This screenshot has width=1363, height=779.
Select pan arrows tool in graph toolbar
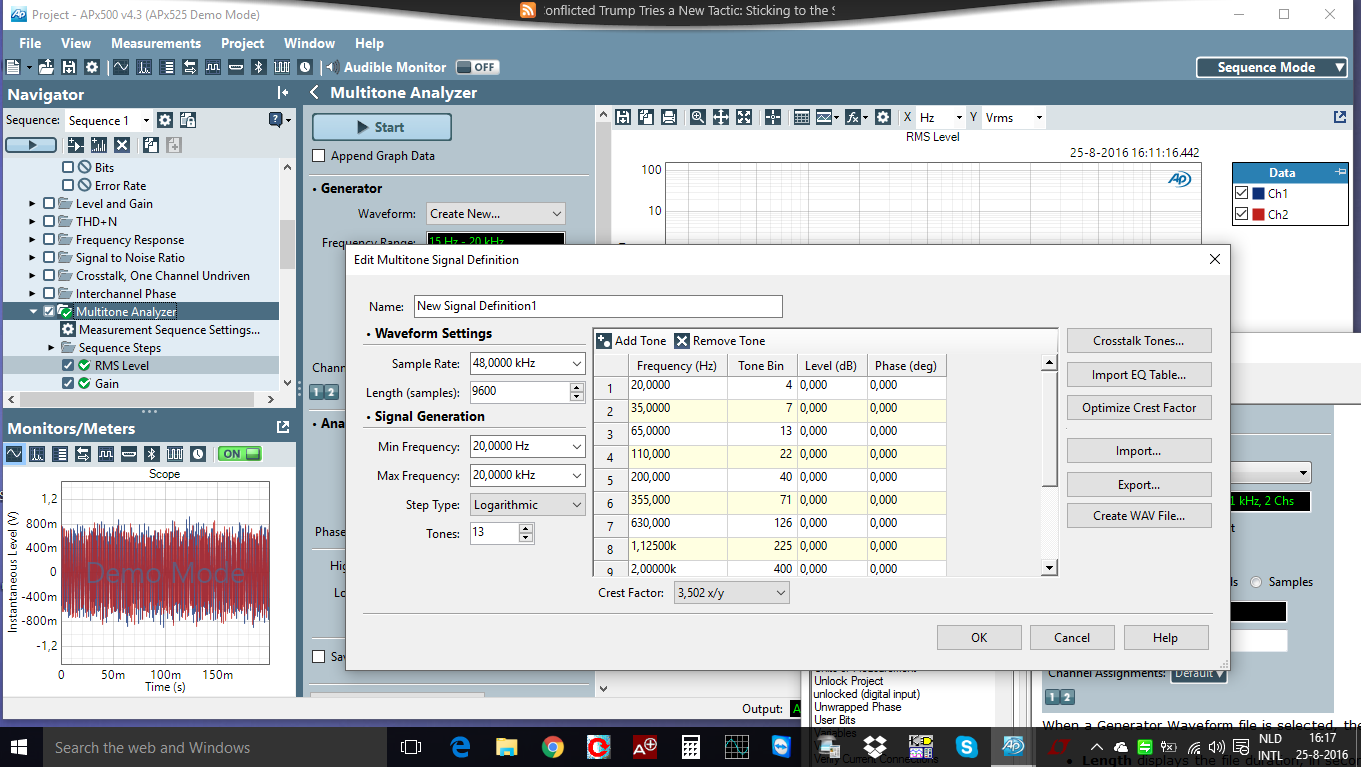[x=721, y=117]
